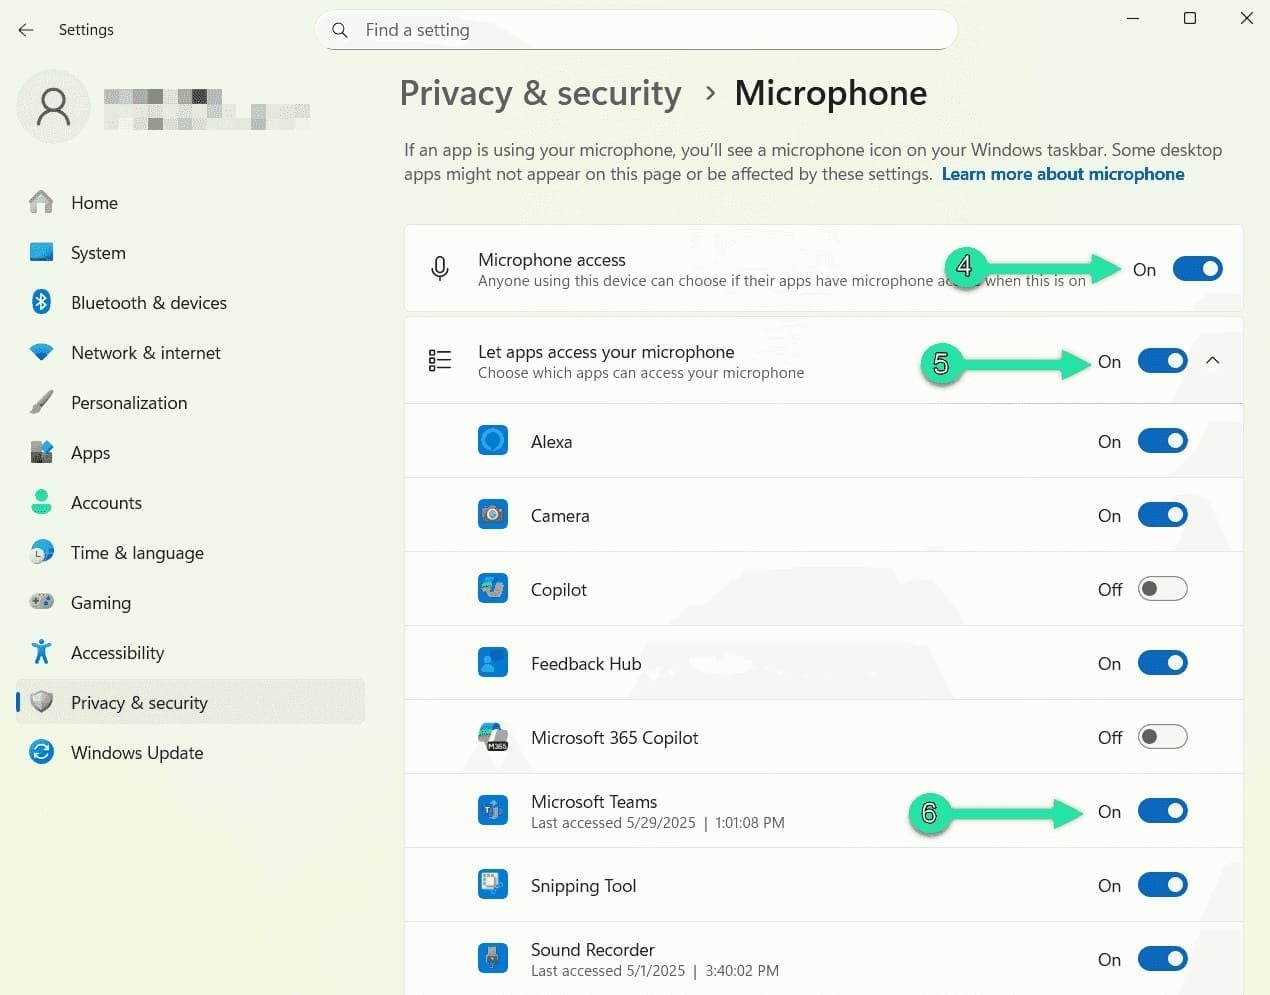Click the Windows Update icon
The image size is (1270, 995).
click(x=40, y=752)
